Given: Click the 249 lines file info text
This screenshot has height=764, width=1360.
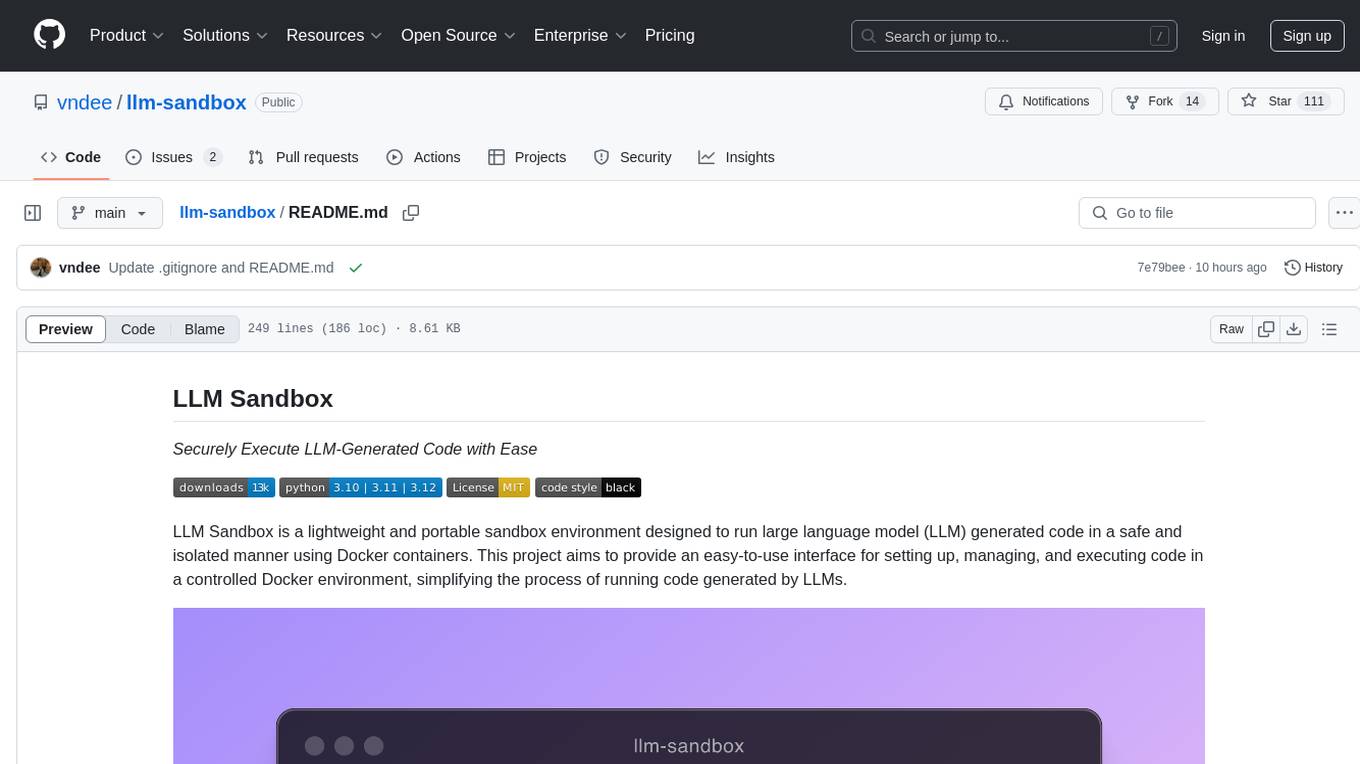Looking at the screenshot, I should tap(354, 329).
